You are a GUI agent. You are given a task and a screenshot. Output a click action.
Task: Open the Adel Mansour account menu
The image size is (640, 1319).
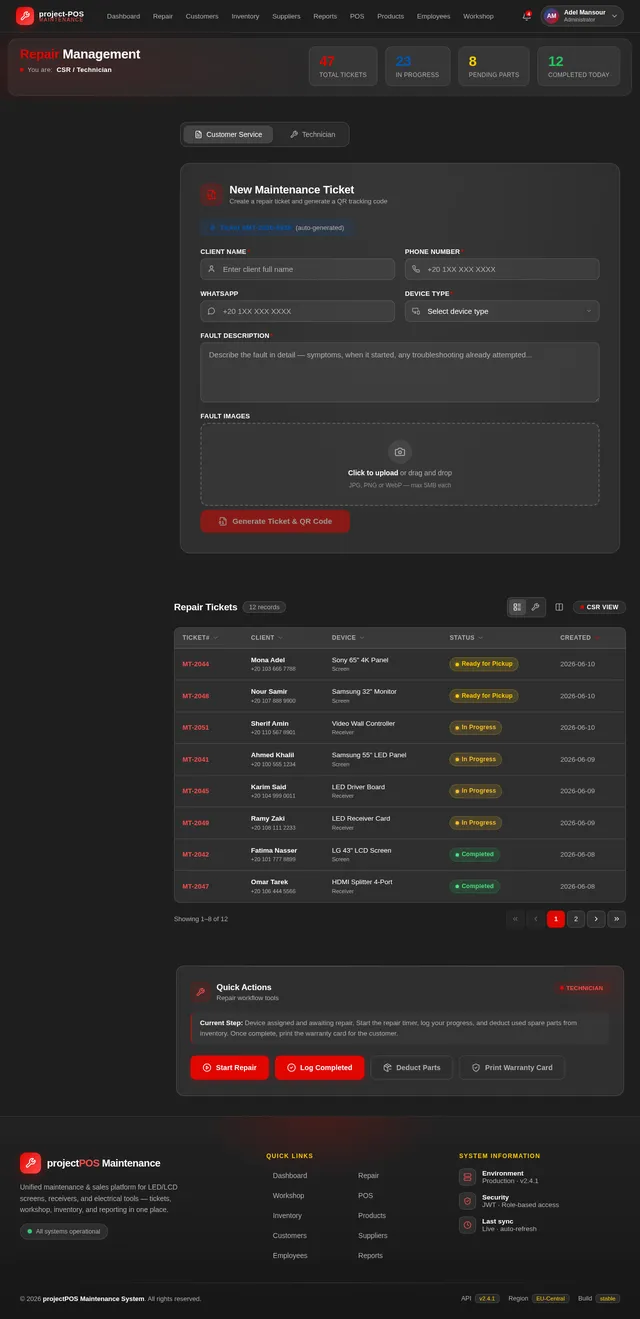coord(582,16)
